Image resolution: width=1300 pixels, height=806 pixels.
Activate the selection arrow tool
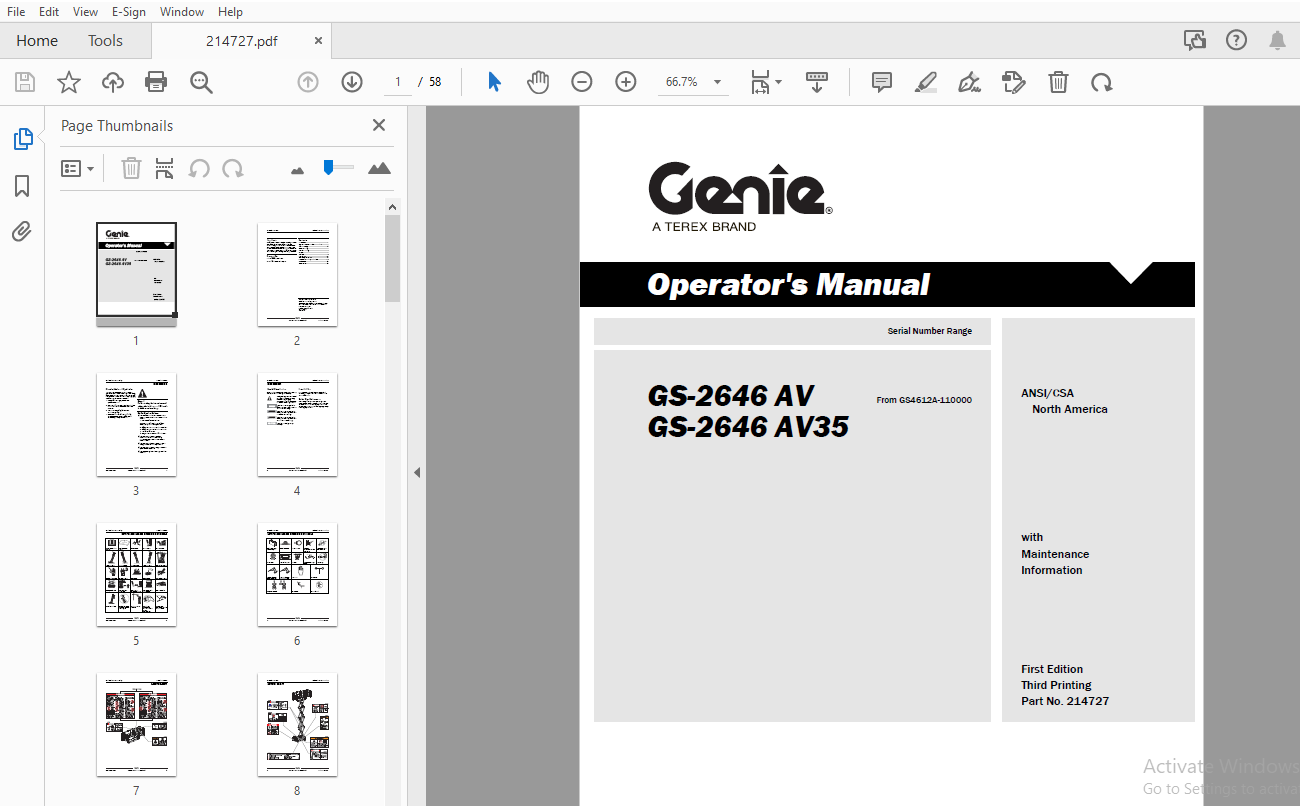(494, 82)
